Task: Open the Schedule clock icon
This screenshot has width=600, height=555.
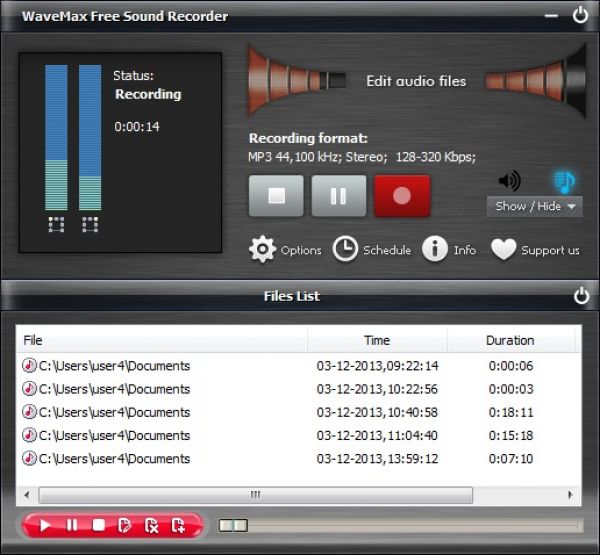Action: 345,250
